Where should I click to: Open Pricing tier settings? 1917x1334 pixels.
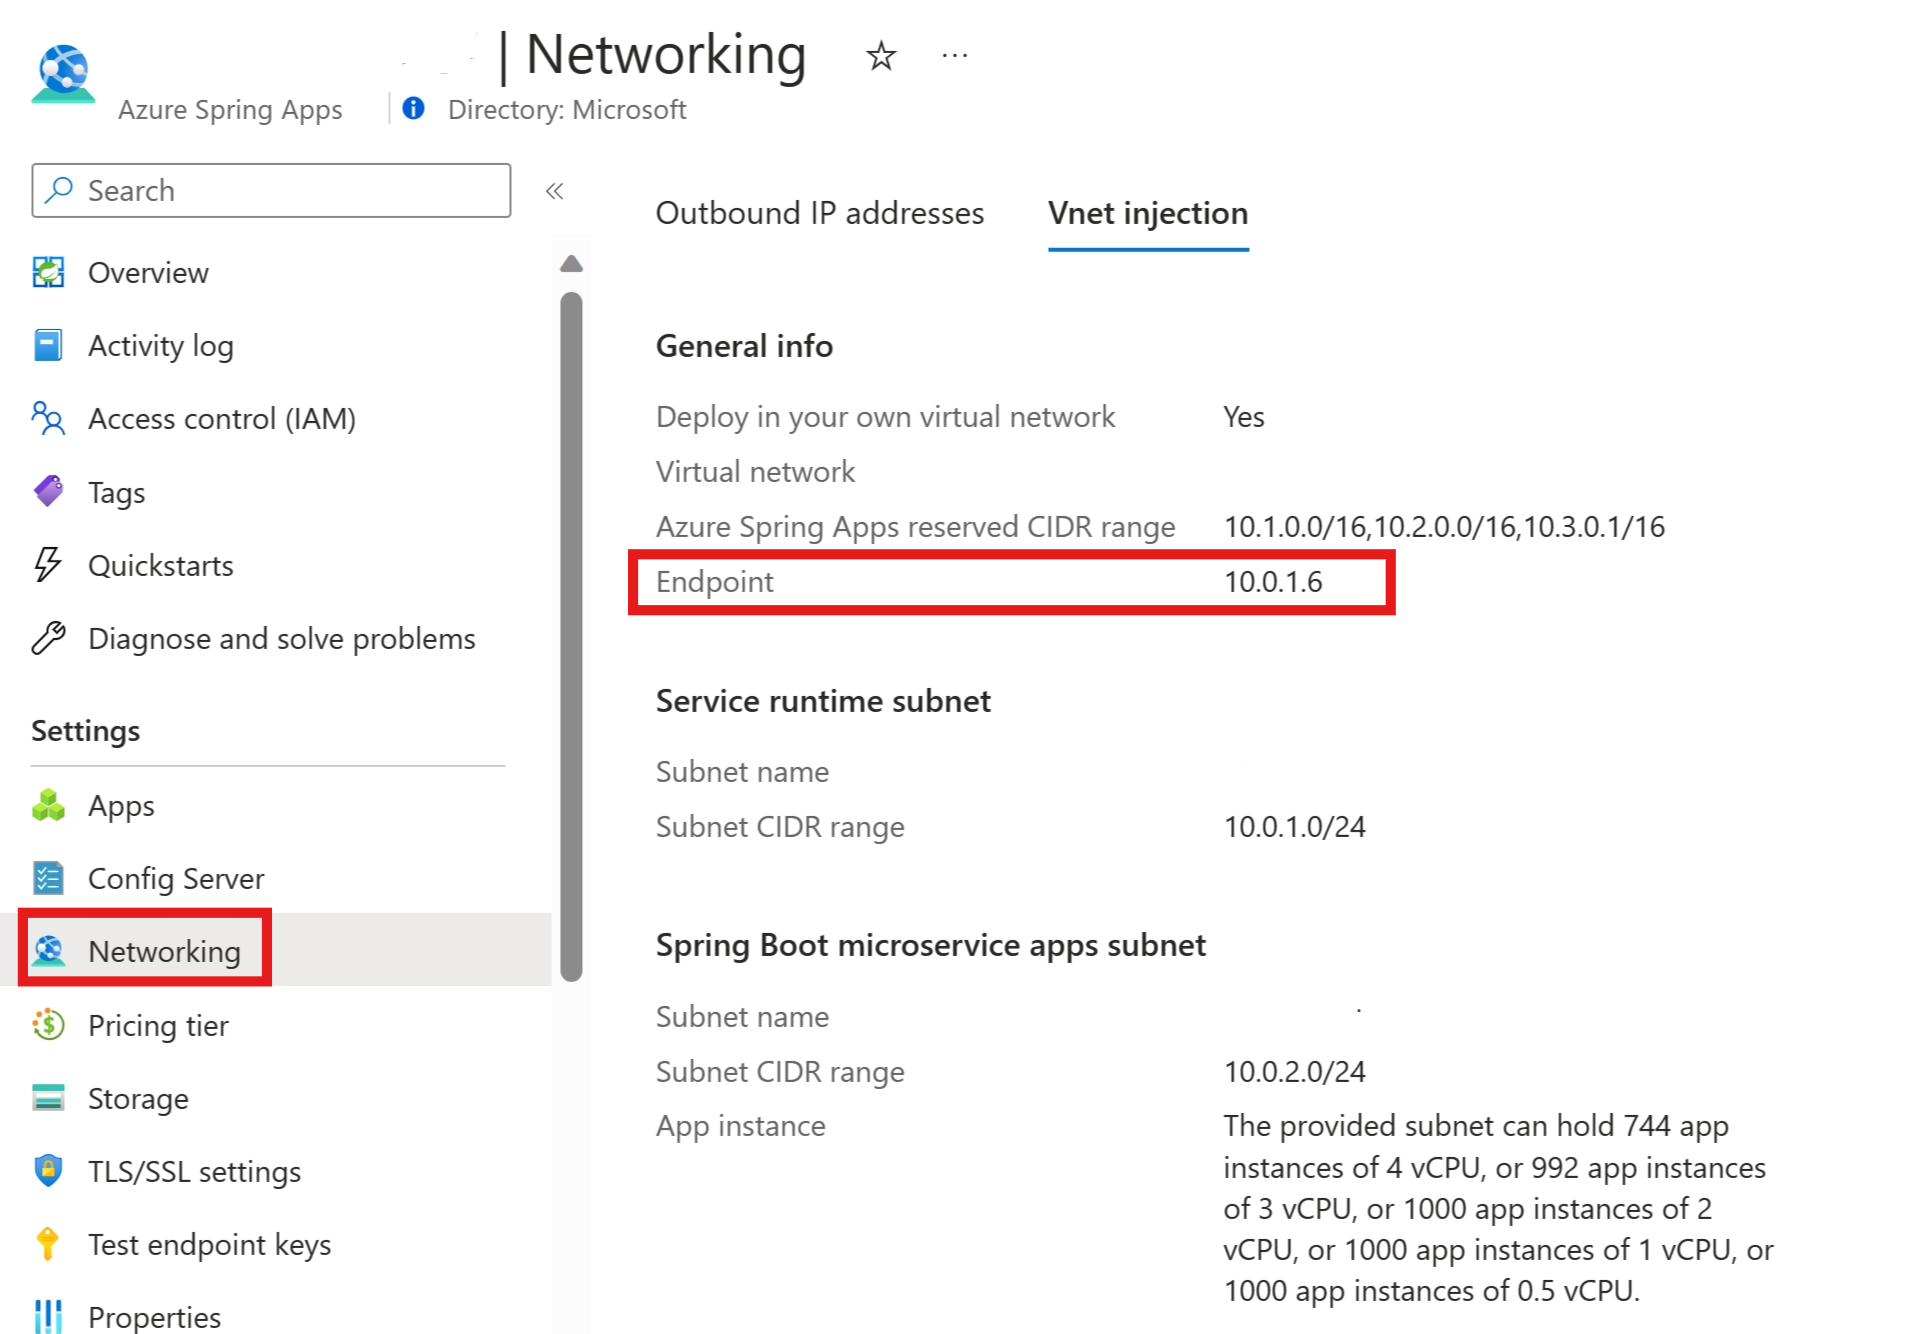pyautogui.click(x=158, y=1025)
